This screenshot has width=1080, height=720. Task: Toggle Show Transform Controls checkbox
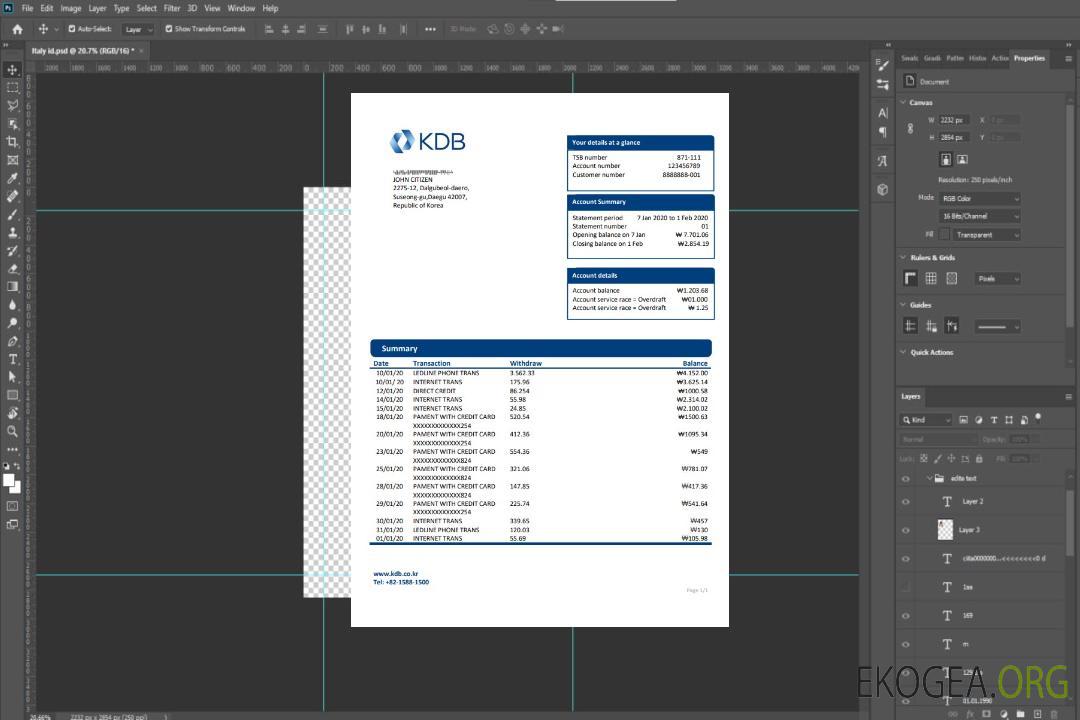[169, 29]
